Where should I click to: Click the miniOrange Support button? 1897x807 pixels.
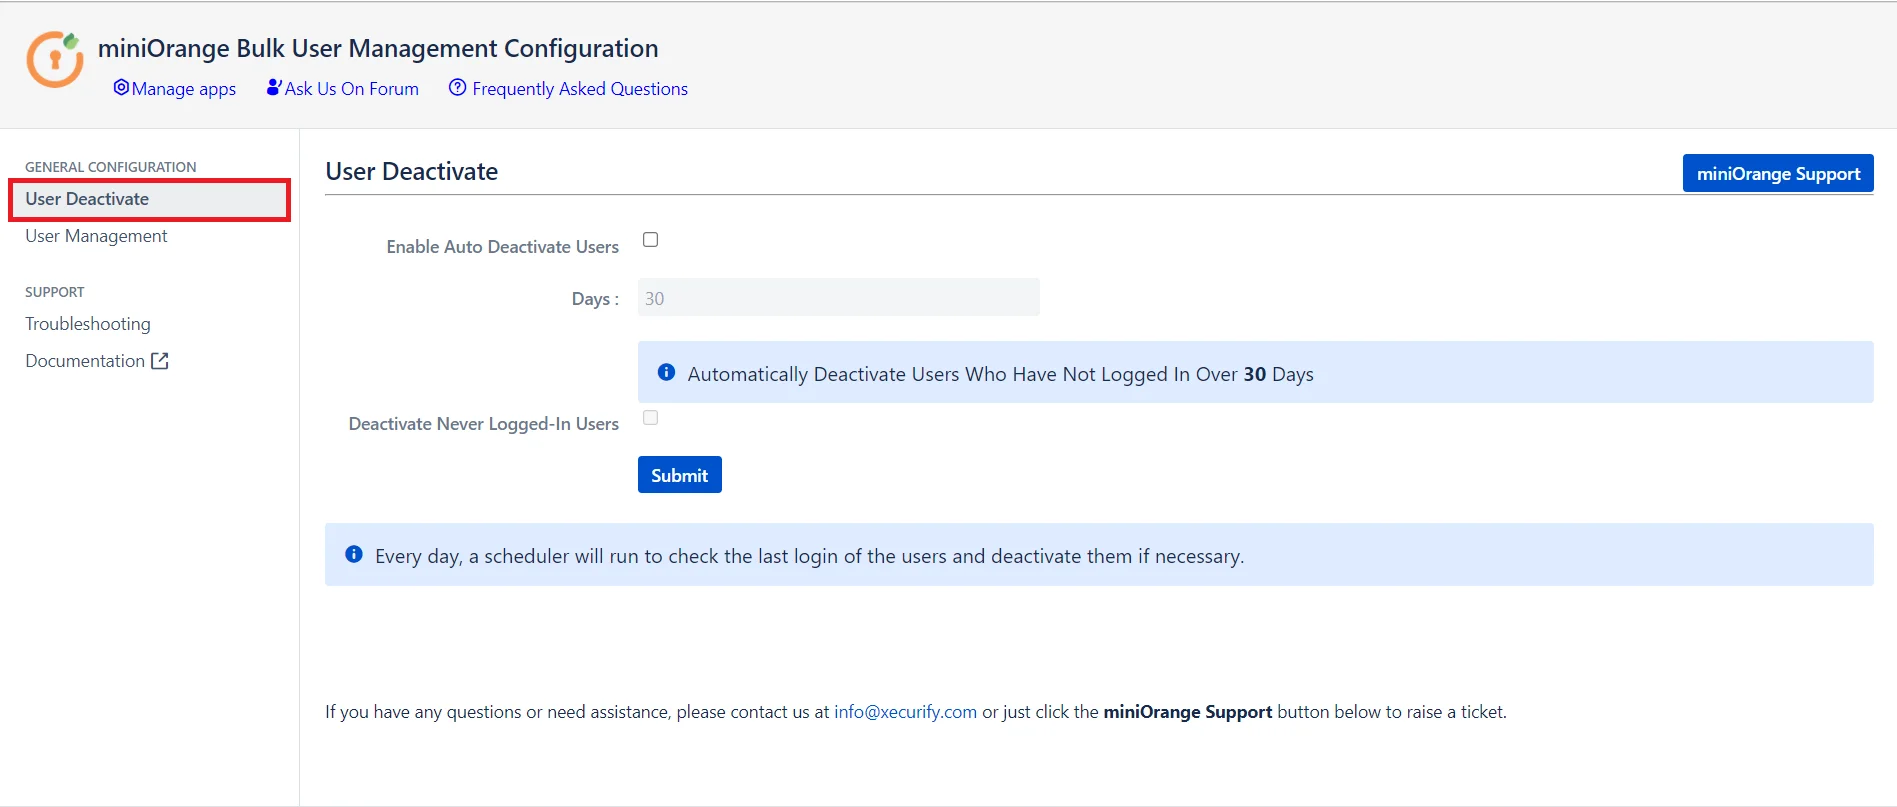[1778, 173]
